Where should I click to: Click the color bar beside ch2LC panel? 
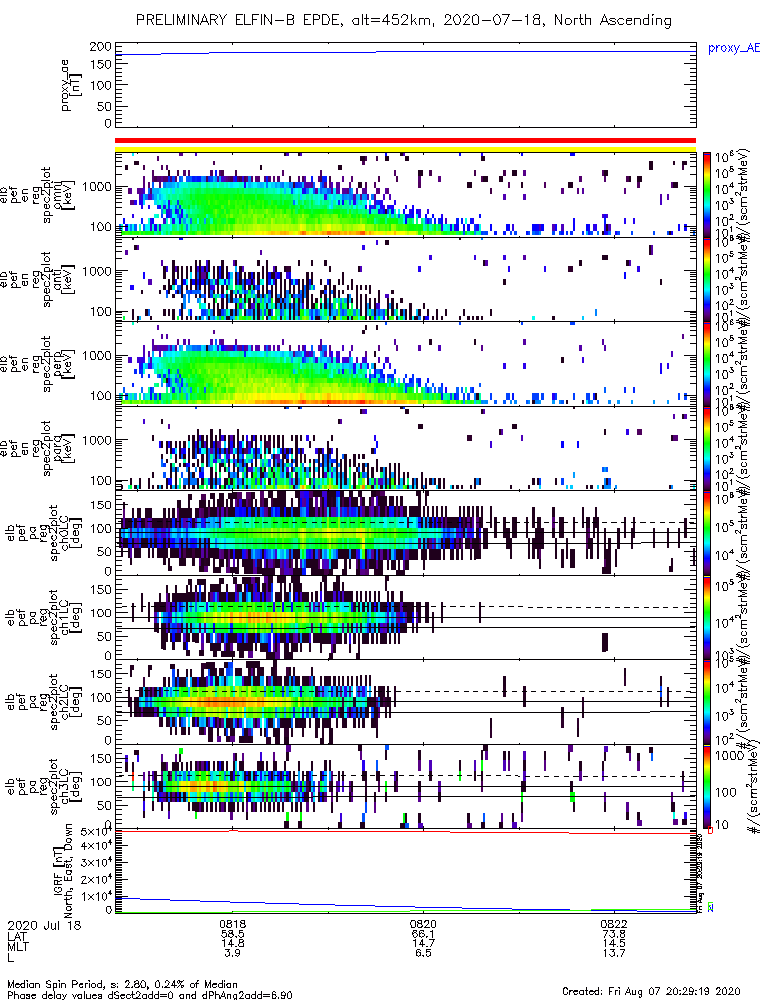706,702
